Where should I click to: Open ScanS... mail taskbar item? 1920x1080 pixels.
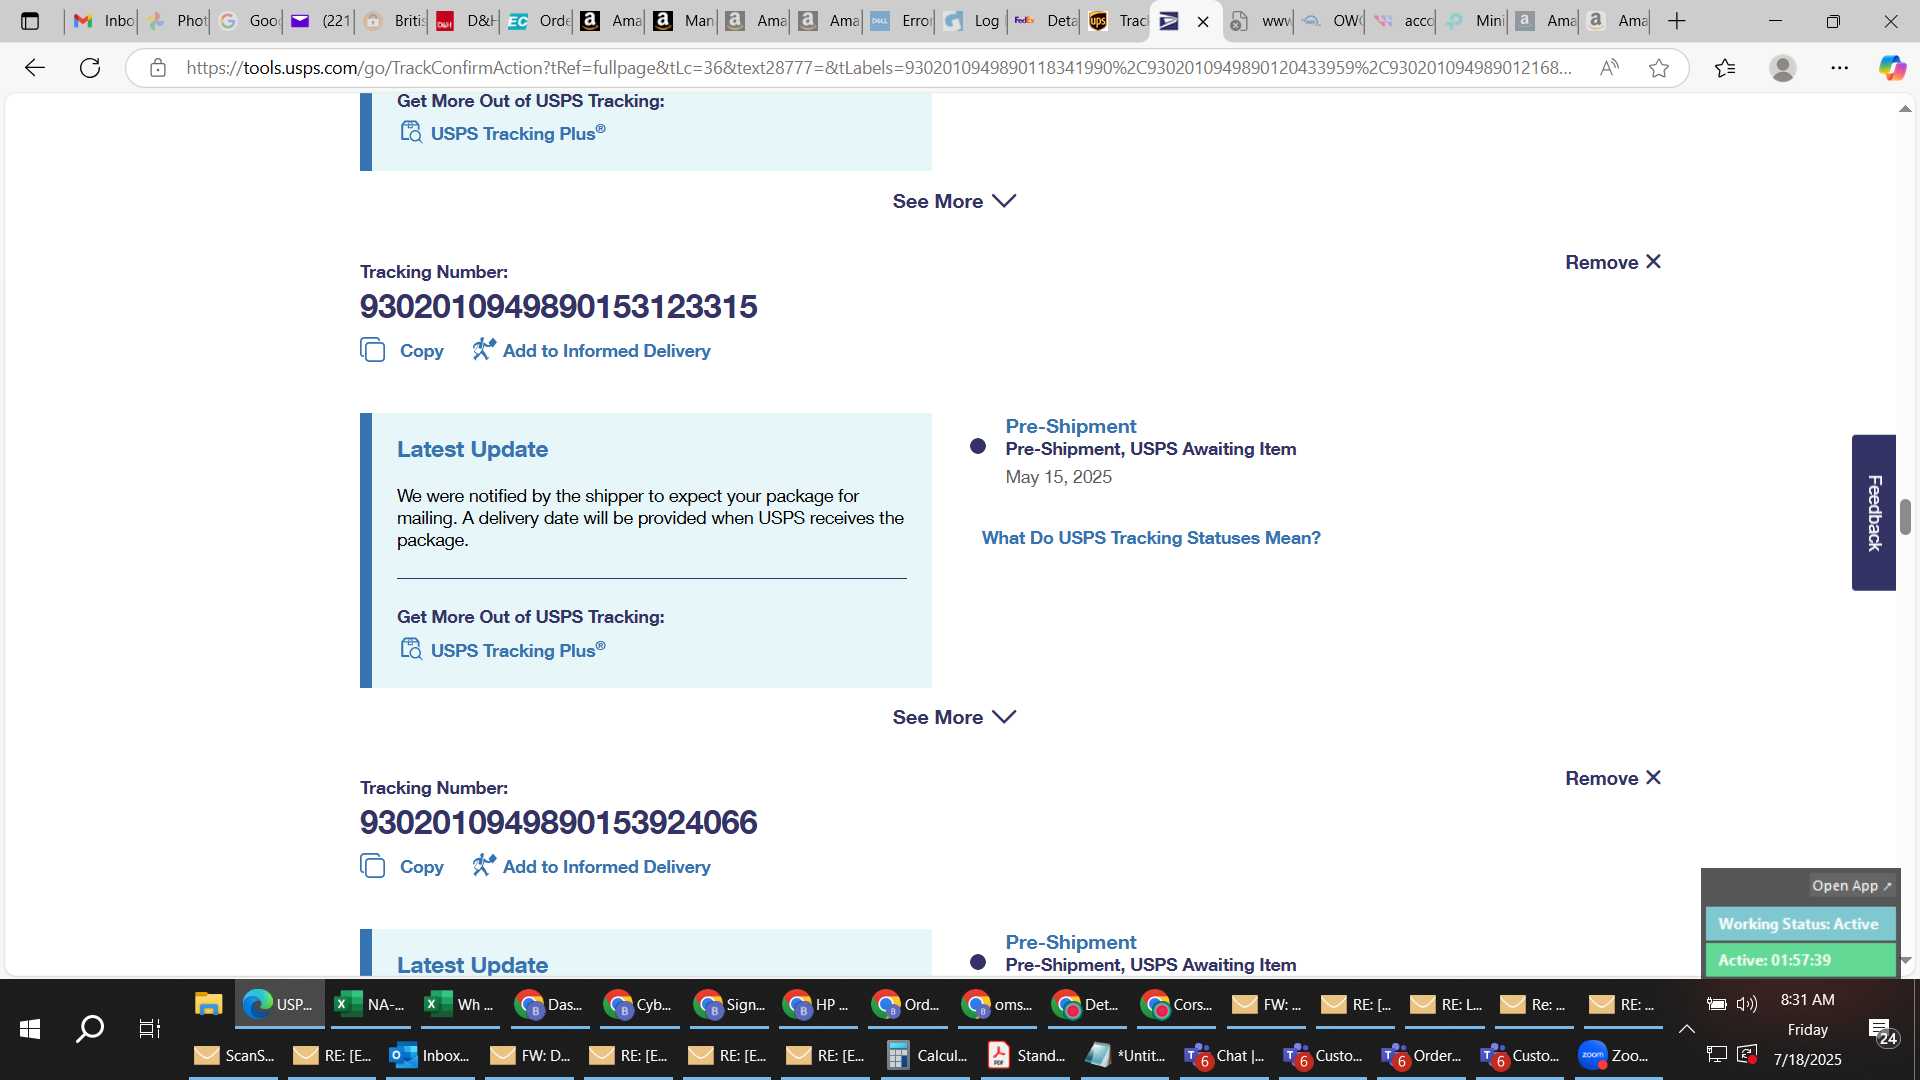pyautogui.click(x=235, y=1055)
